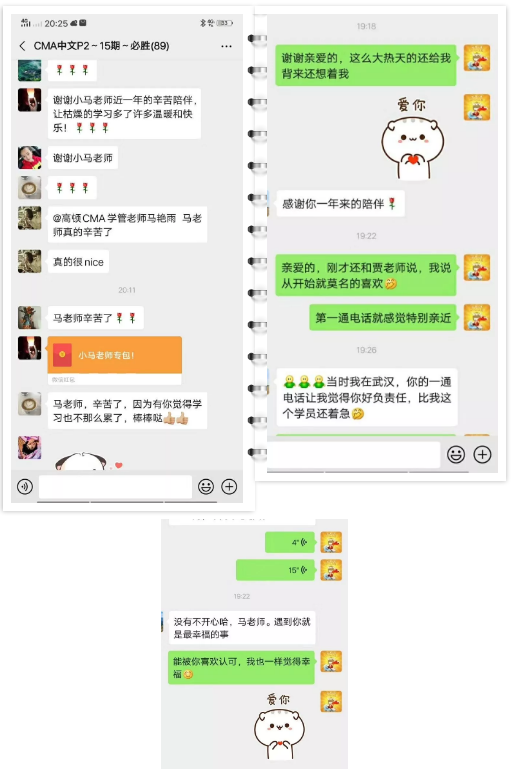Viewport: 522px width, 784px height.
Task: Switch to voice input in group chat
Action: [x=25, y=486]
